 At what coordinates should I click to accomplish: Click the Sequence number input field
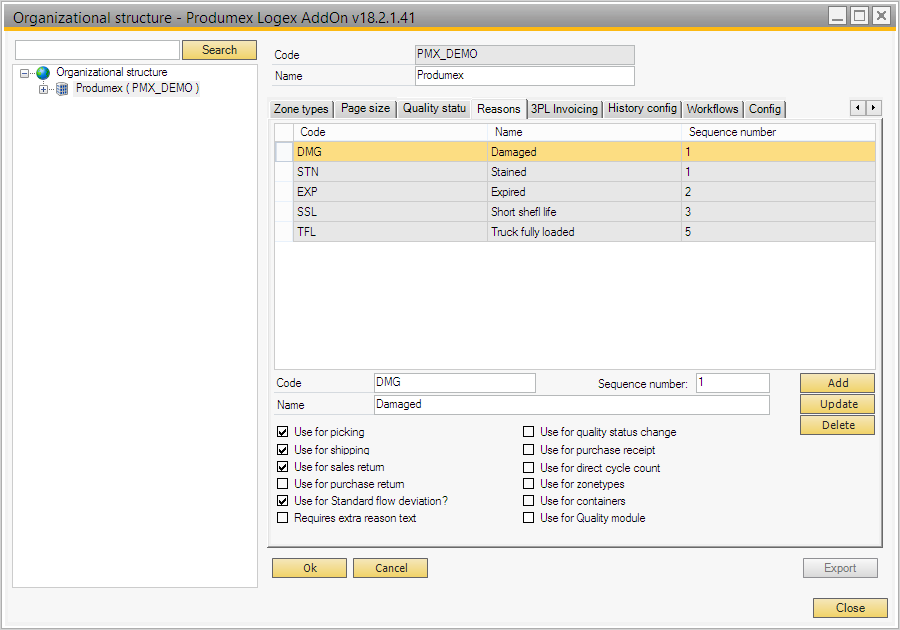point(732,383)
